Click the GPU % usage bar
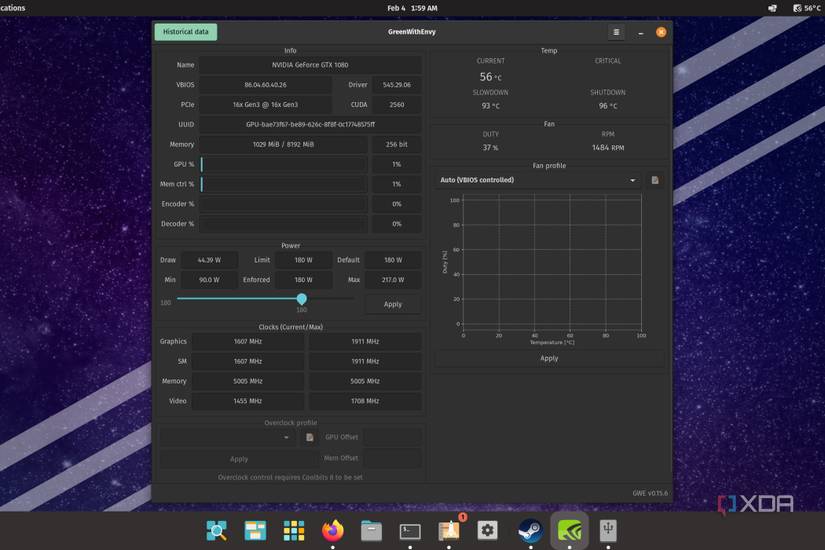Image resolution: width=825 pixels, height=550 pixels. tap(284, 164)
